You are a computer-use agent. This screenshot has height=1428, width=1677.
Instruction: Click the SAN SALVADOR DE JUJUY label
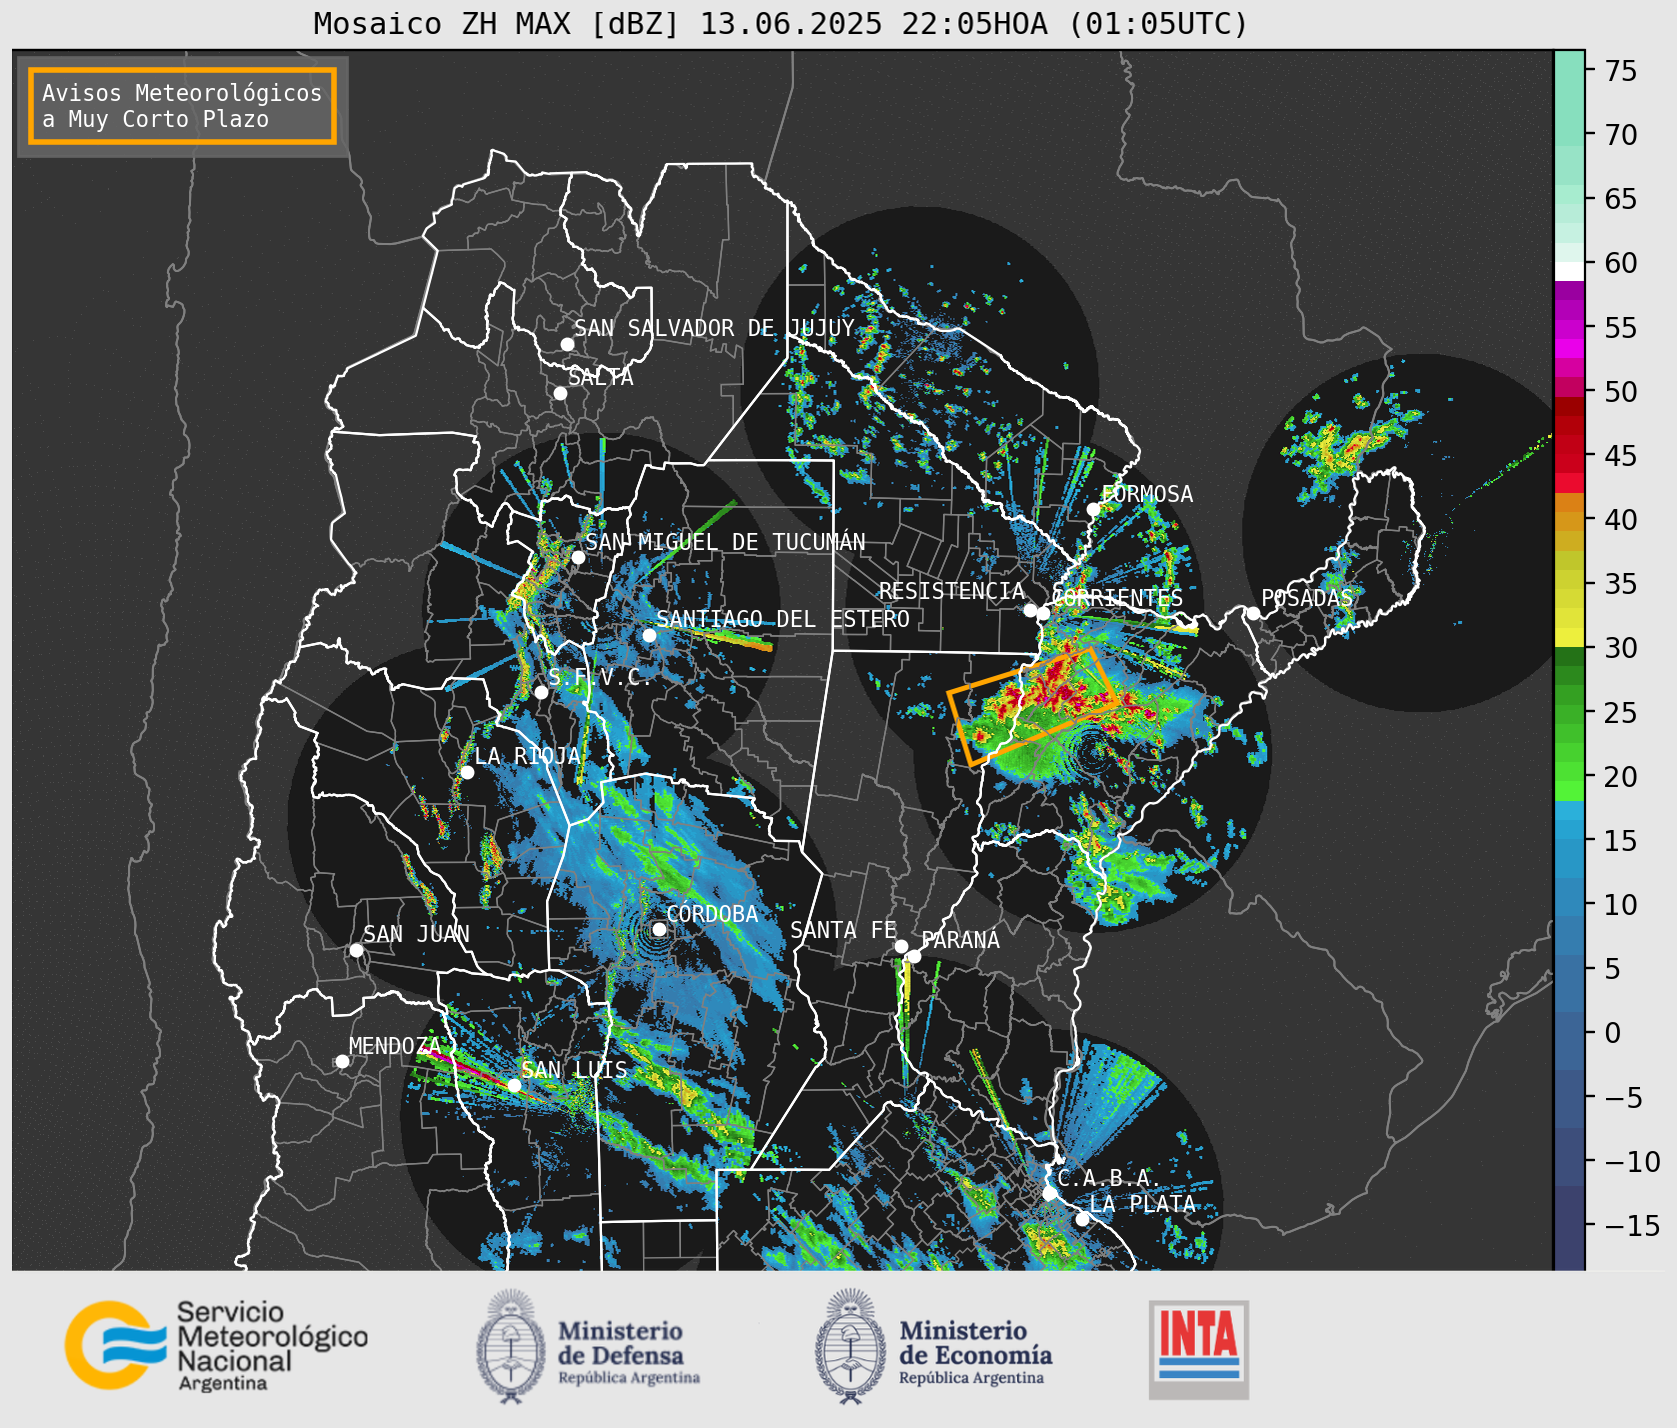(714, 328)
